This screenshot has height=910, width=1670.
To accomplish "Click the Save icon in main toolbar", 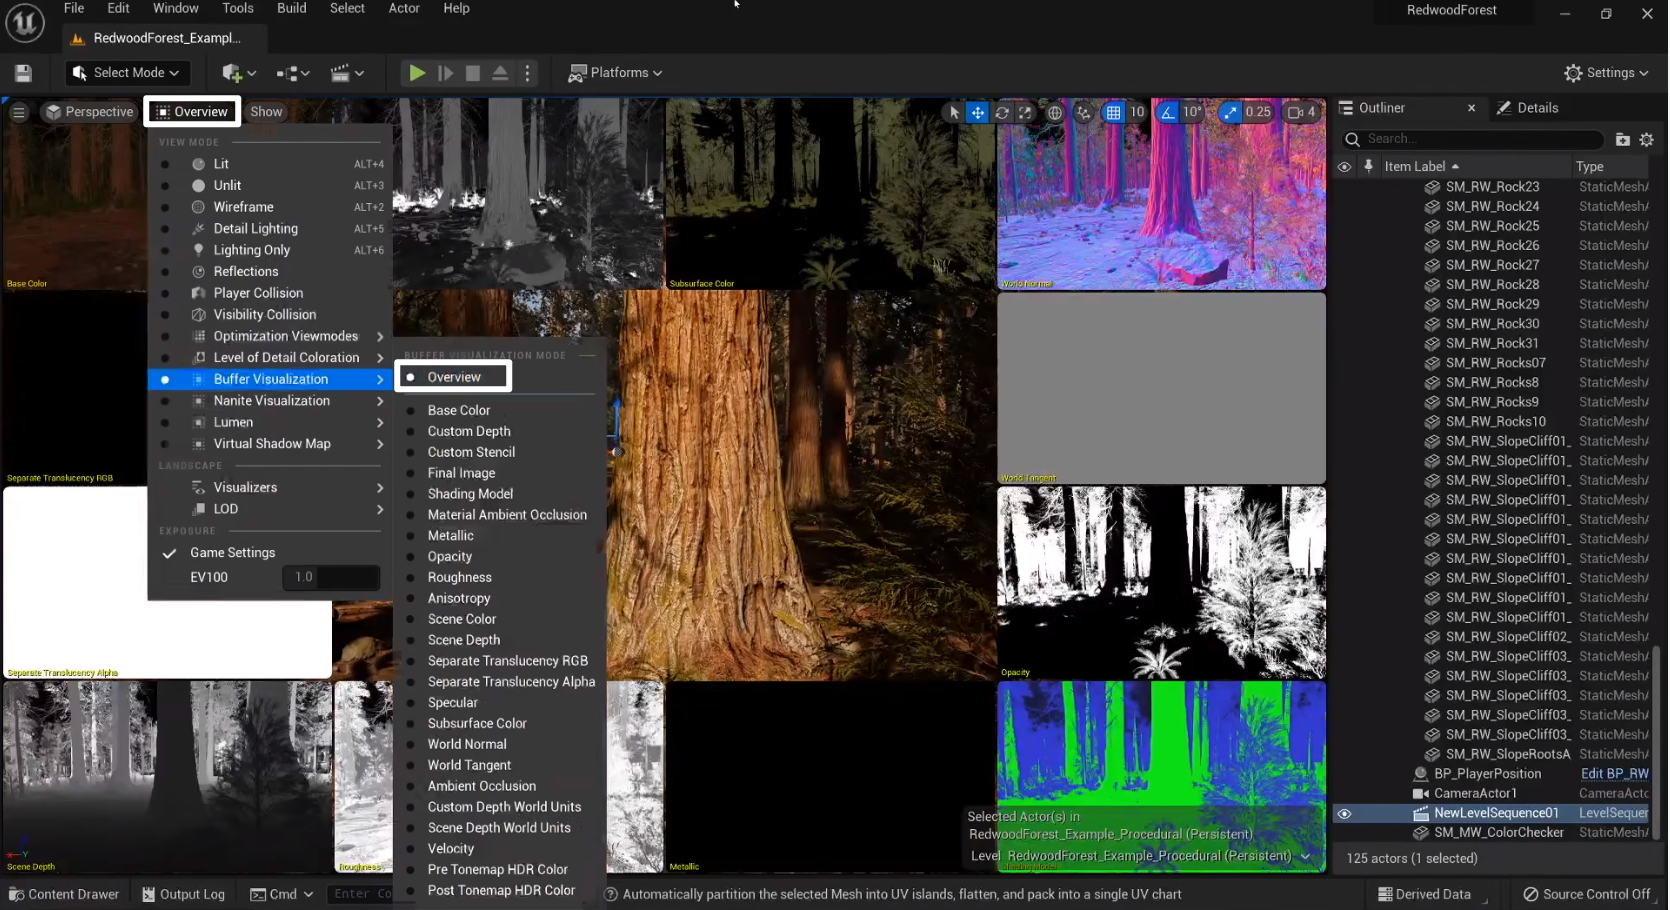I will (x=23, y=73).
